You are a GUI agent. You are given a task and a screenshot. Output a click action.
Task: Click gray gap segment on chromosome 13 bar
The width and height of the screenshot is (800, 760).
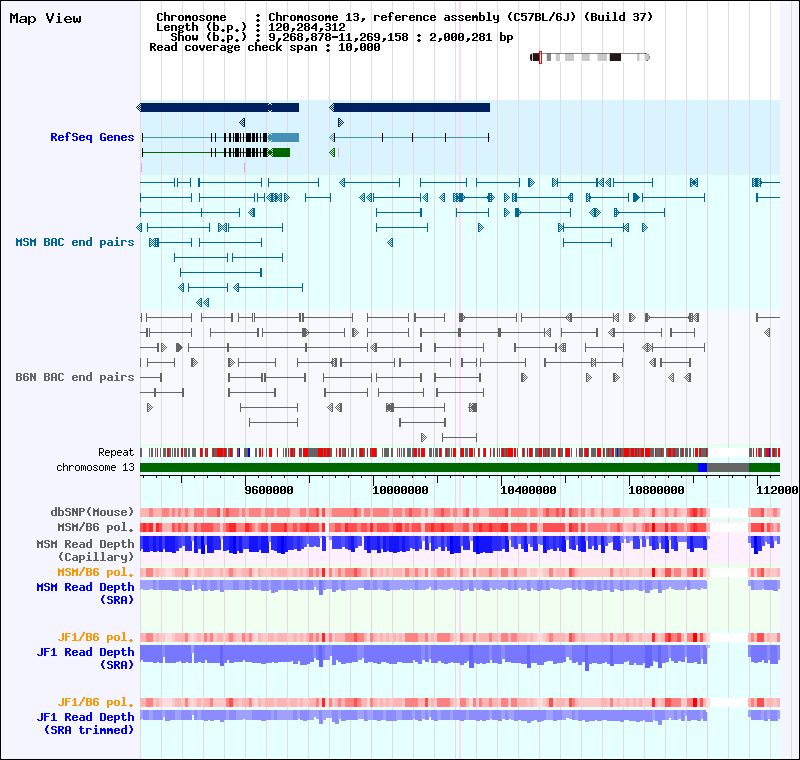tap(728, 467)
